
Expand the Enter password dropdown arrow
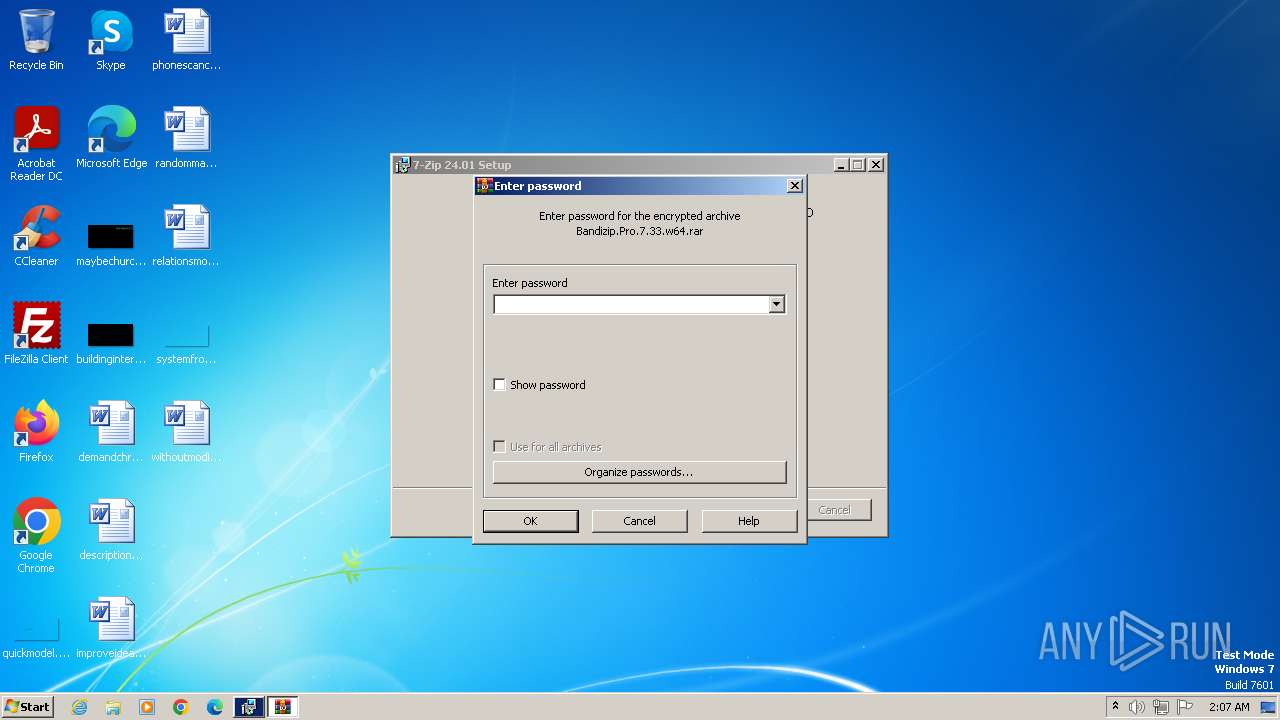coord(776,305)
